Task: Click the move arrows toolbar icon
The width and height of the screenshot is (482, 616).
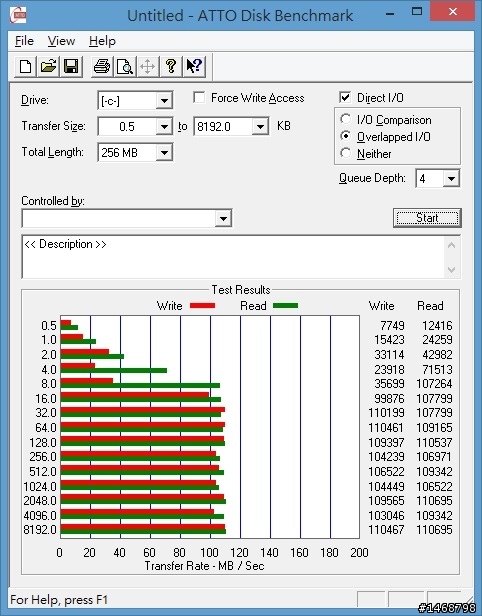Action: (x=147, y=66)
